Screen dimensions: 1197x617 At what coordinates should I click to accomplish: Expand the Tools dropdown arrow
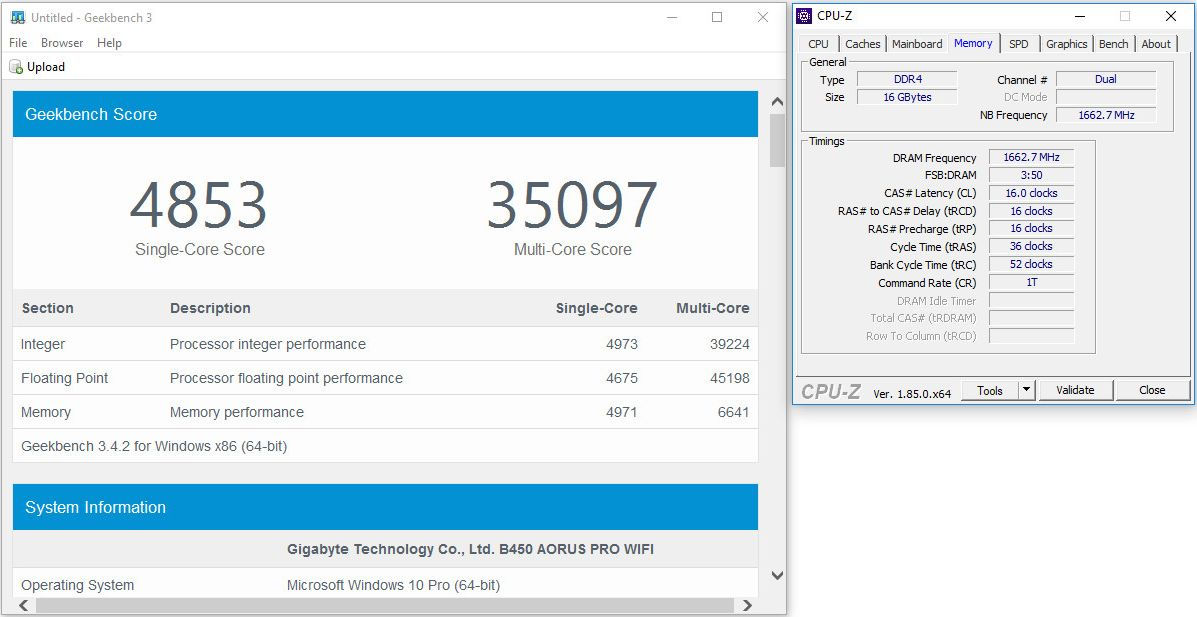1027,391
